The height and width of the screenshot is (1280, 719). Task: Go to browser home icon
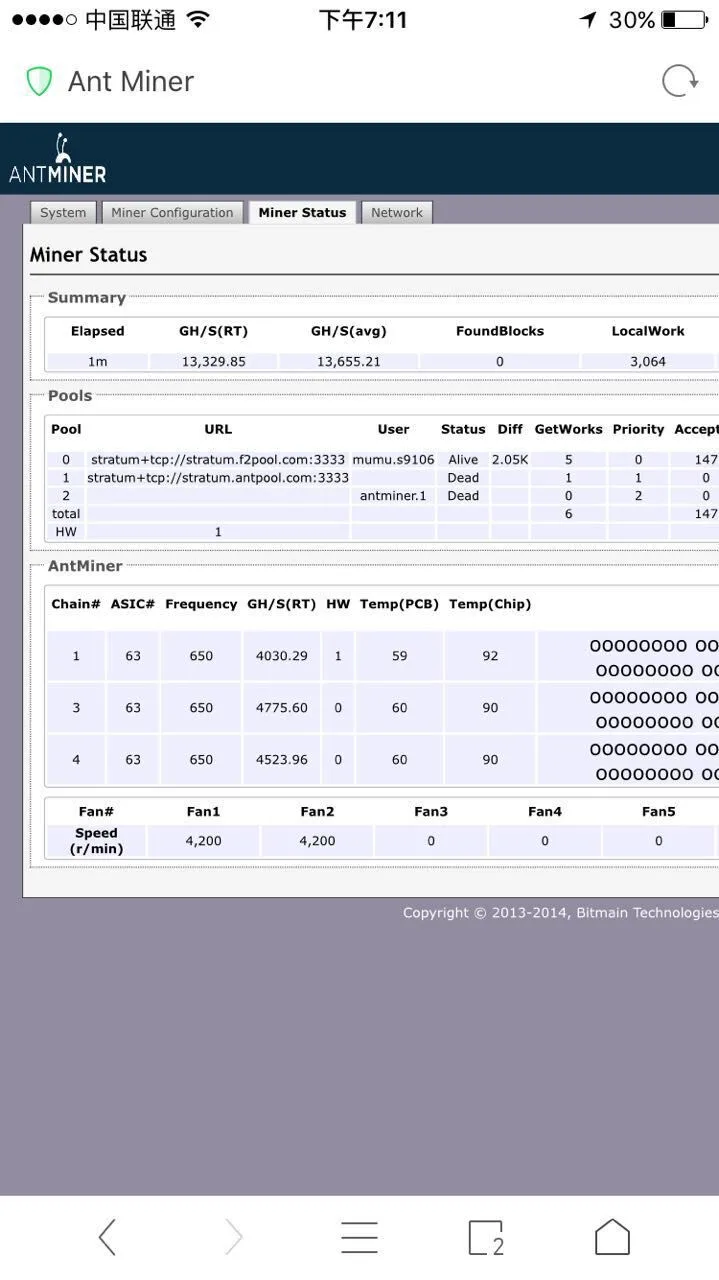pos(612,1237)
